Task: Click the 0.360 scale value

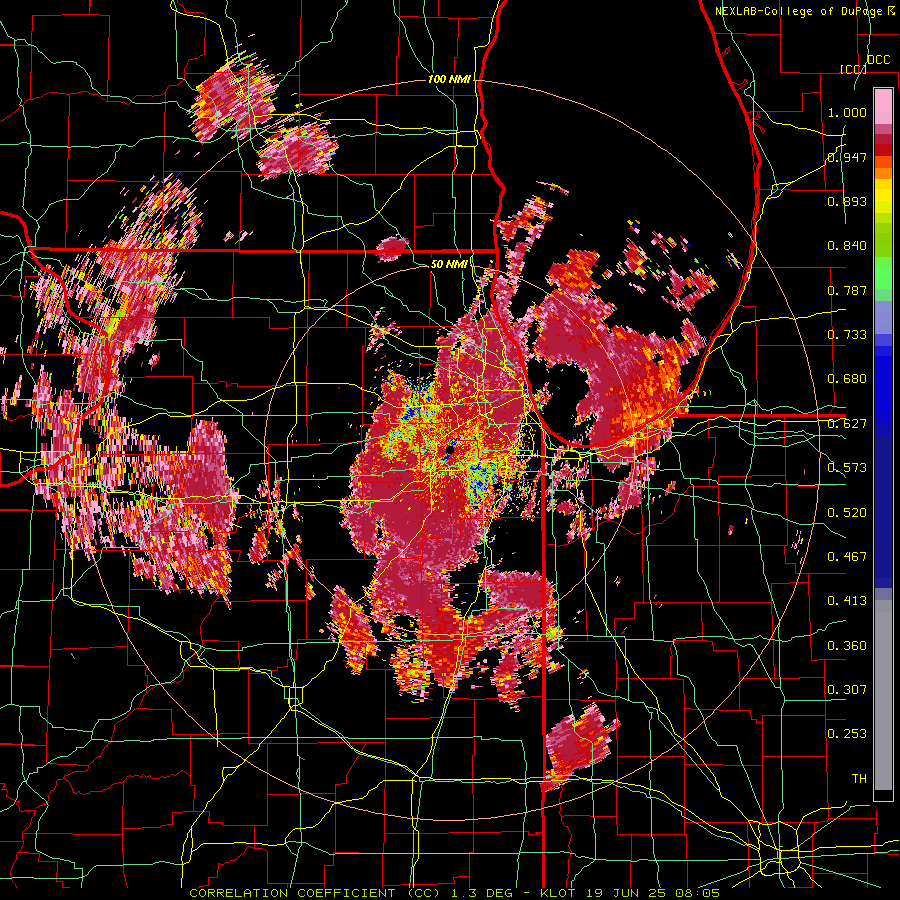Action: tap(847, 646)
